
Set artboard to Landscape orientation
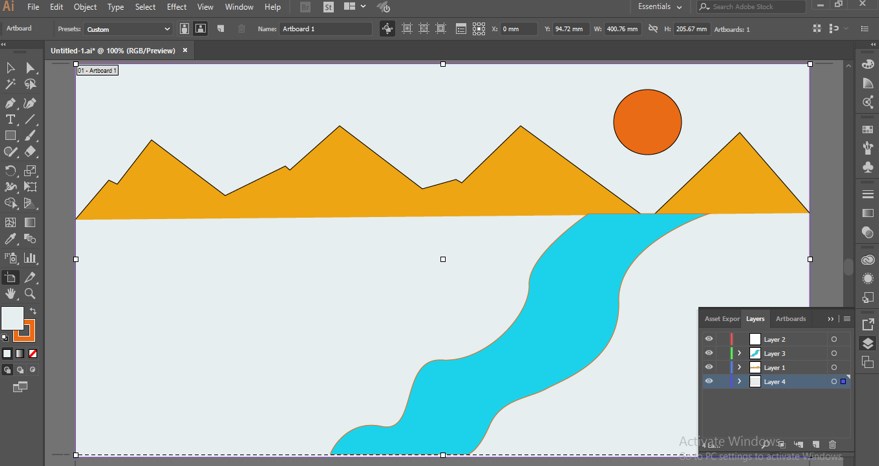200,29
